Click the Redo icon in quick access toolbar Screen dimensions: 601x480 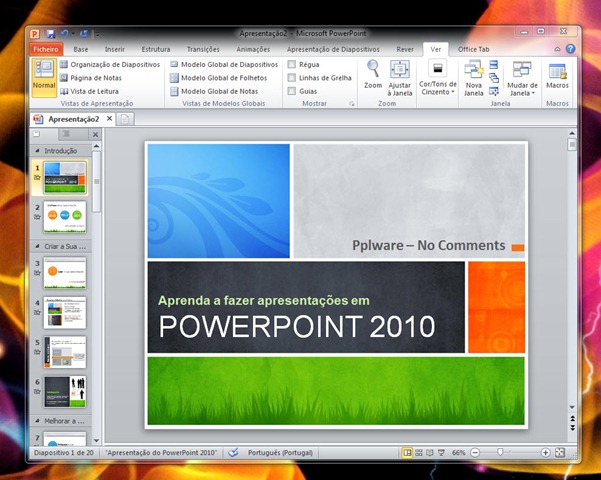[x=84, y=34]
